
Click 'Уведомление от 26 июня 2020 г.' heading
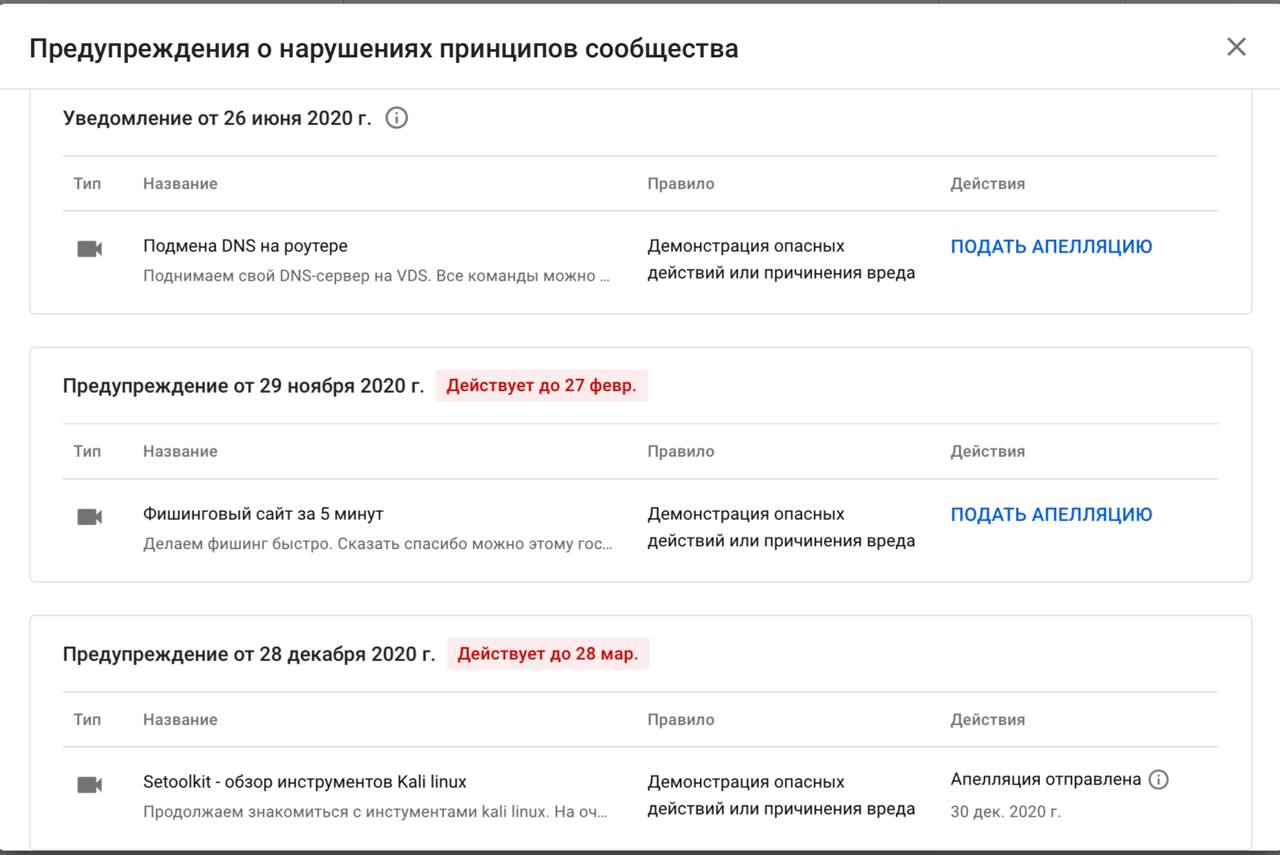pos(217,118)
